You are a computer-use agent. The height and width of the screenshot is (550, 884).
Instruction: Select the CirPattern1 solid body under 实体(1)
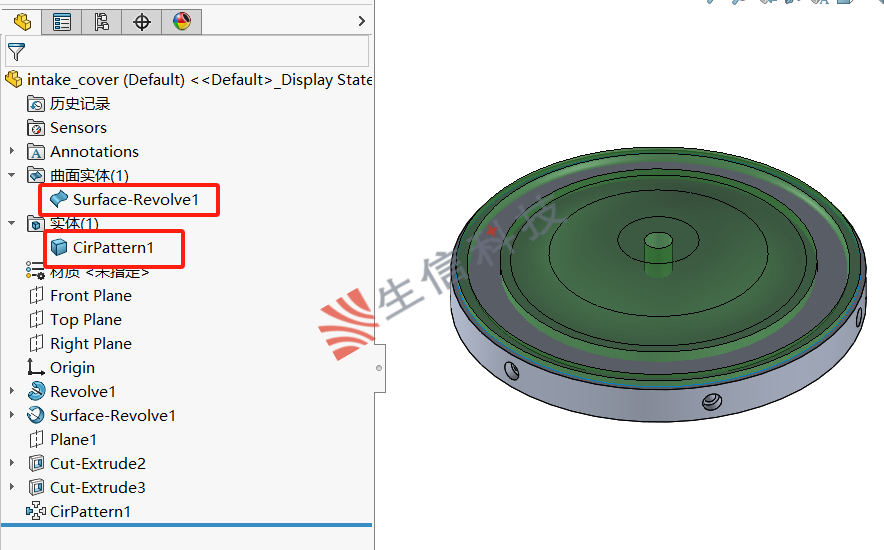[x=114, y=248]
